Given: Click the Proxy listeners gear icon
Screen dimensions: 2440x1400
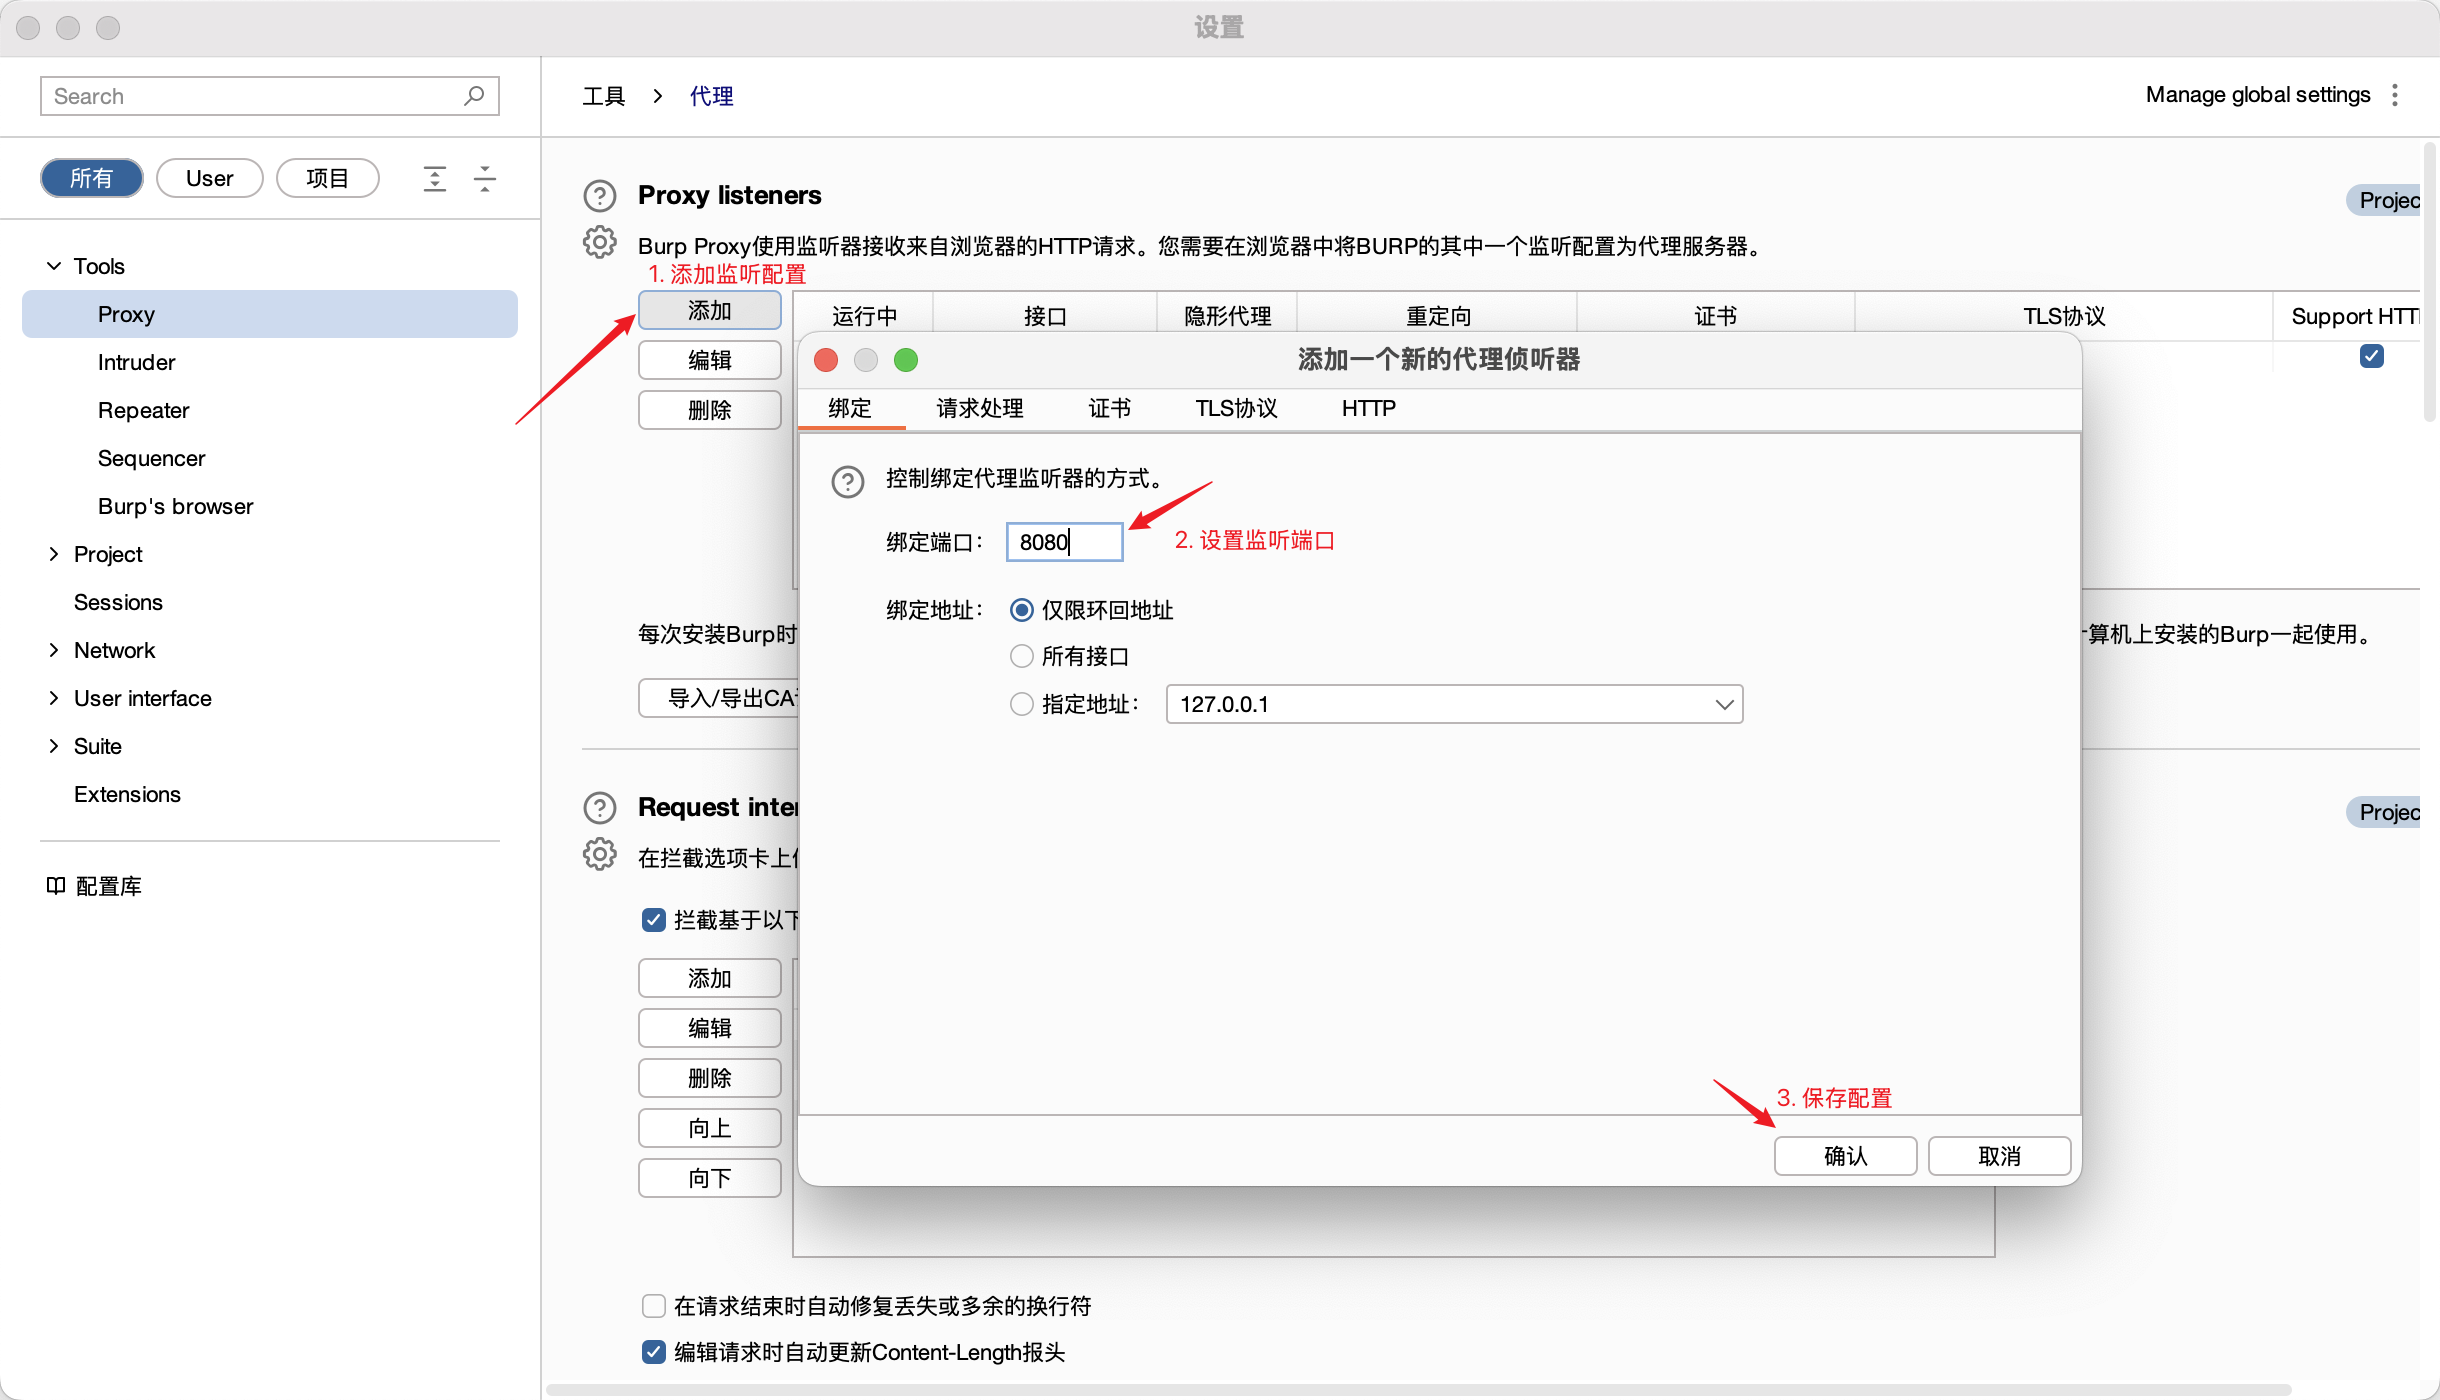Looking at the screenshot, I should click(x=599, y=243).
